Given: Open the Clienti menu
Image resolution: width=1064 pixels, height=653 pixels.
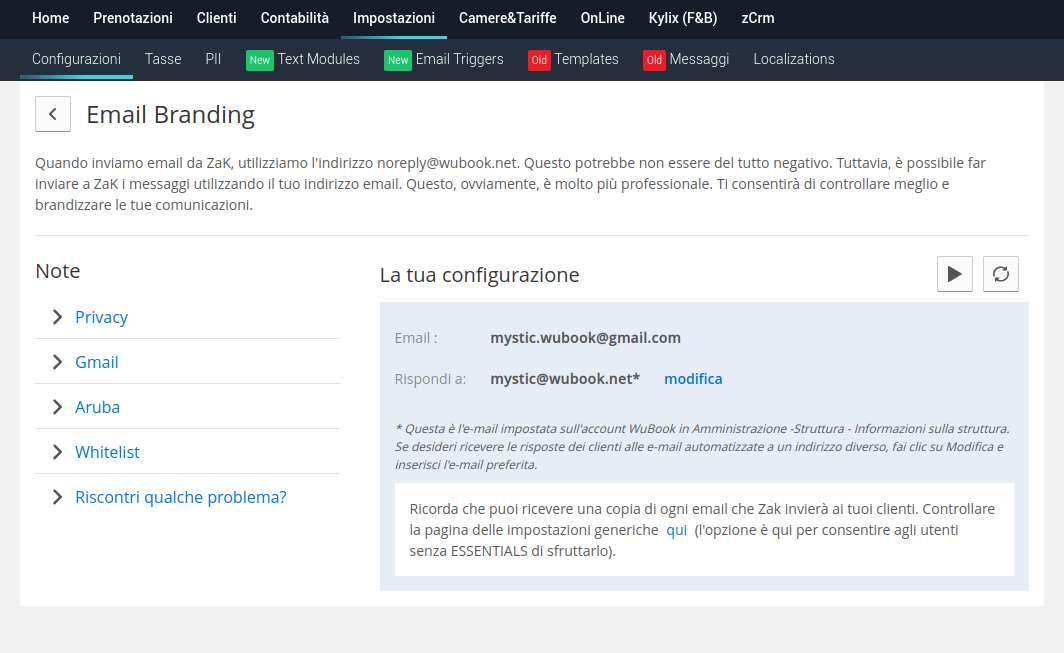Looking at the screenshot, I should coord(217,18).
